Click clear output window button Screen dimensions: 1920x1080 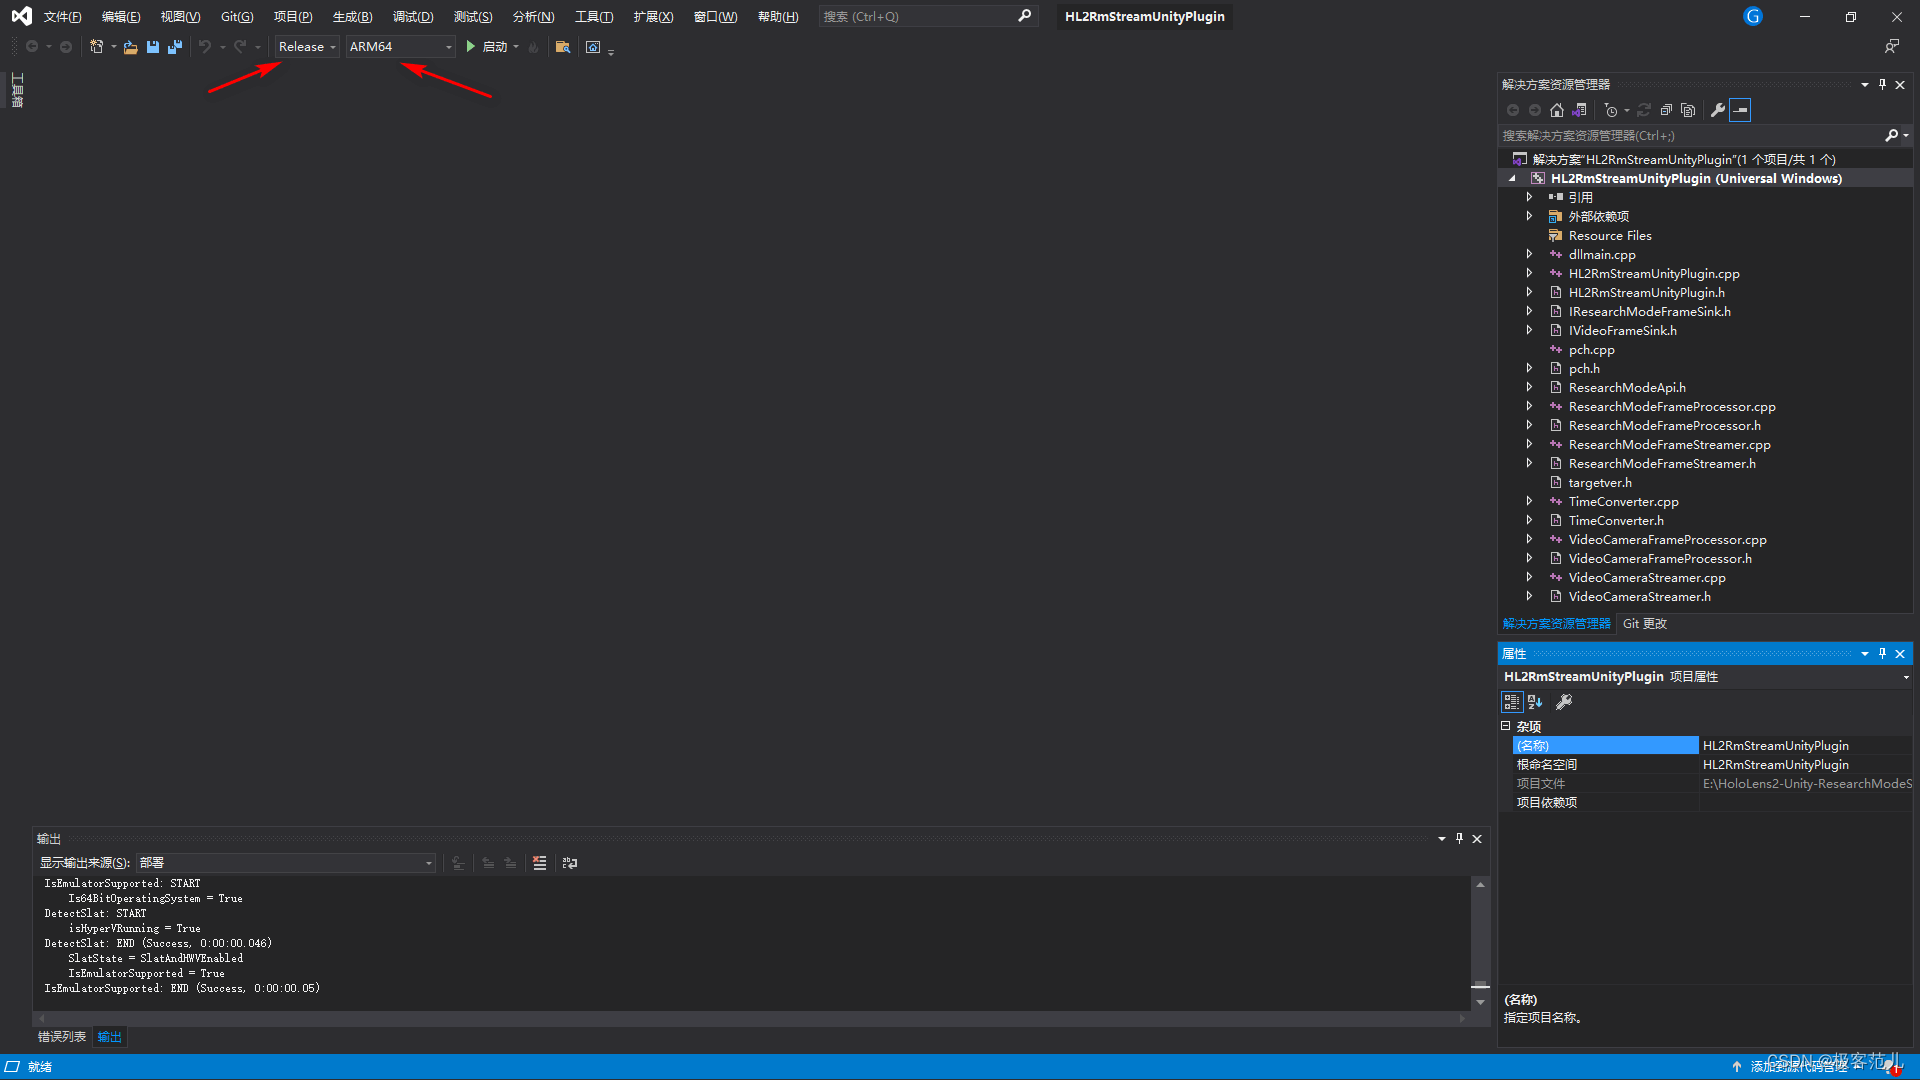click(541, 862)
